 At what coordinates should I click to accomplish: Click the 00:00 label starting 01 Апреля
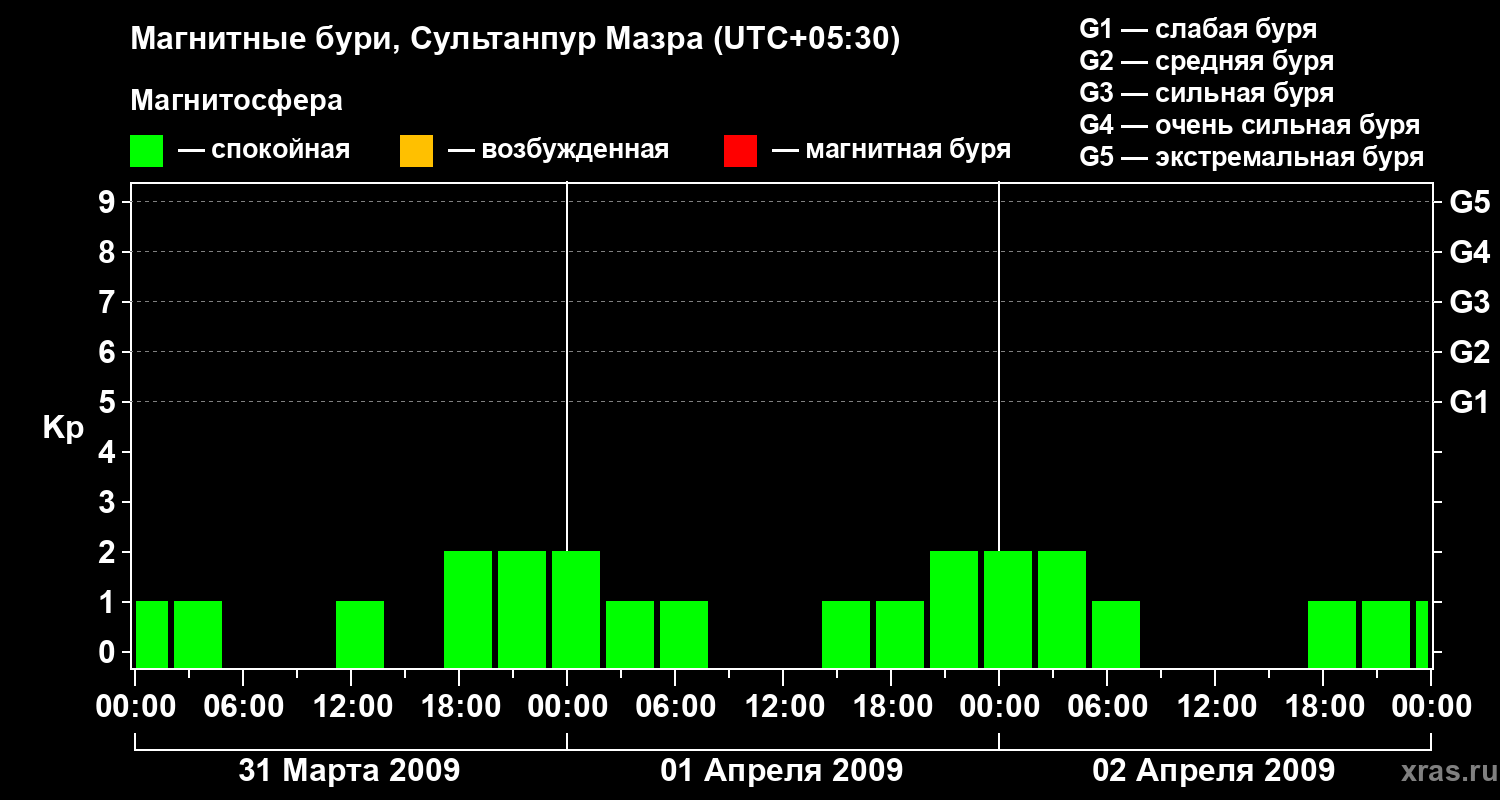(567, 707)
